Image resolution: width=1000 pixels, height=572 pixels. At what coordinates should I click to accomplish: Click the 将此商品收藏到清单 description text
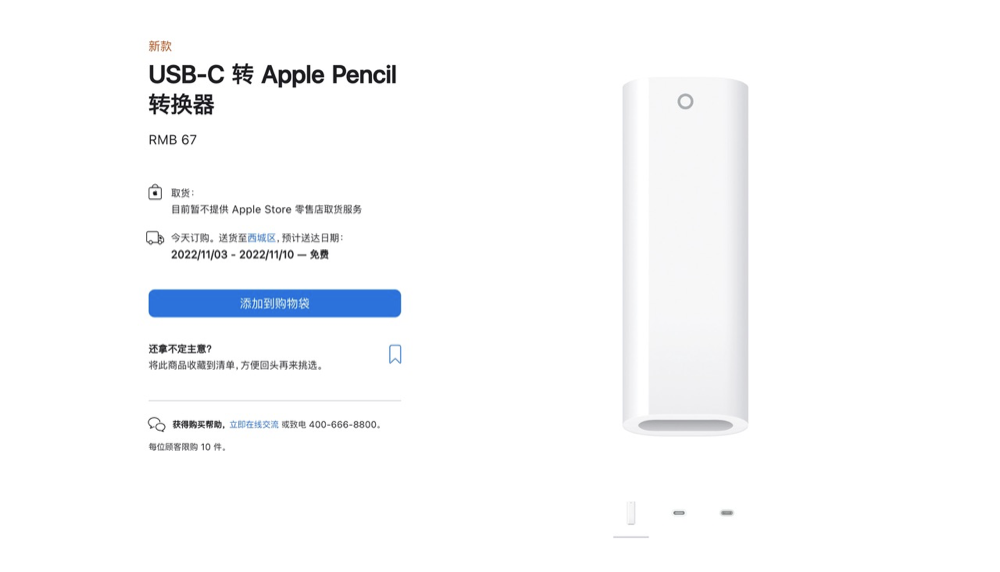[x=236, y=365]
